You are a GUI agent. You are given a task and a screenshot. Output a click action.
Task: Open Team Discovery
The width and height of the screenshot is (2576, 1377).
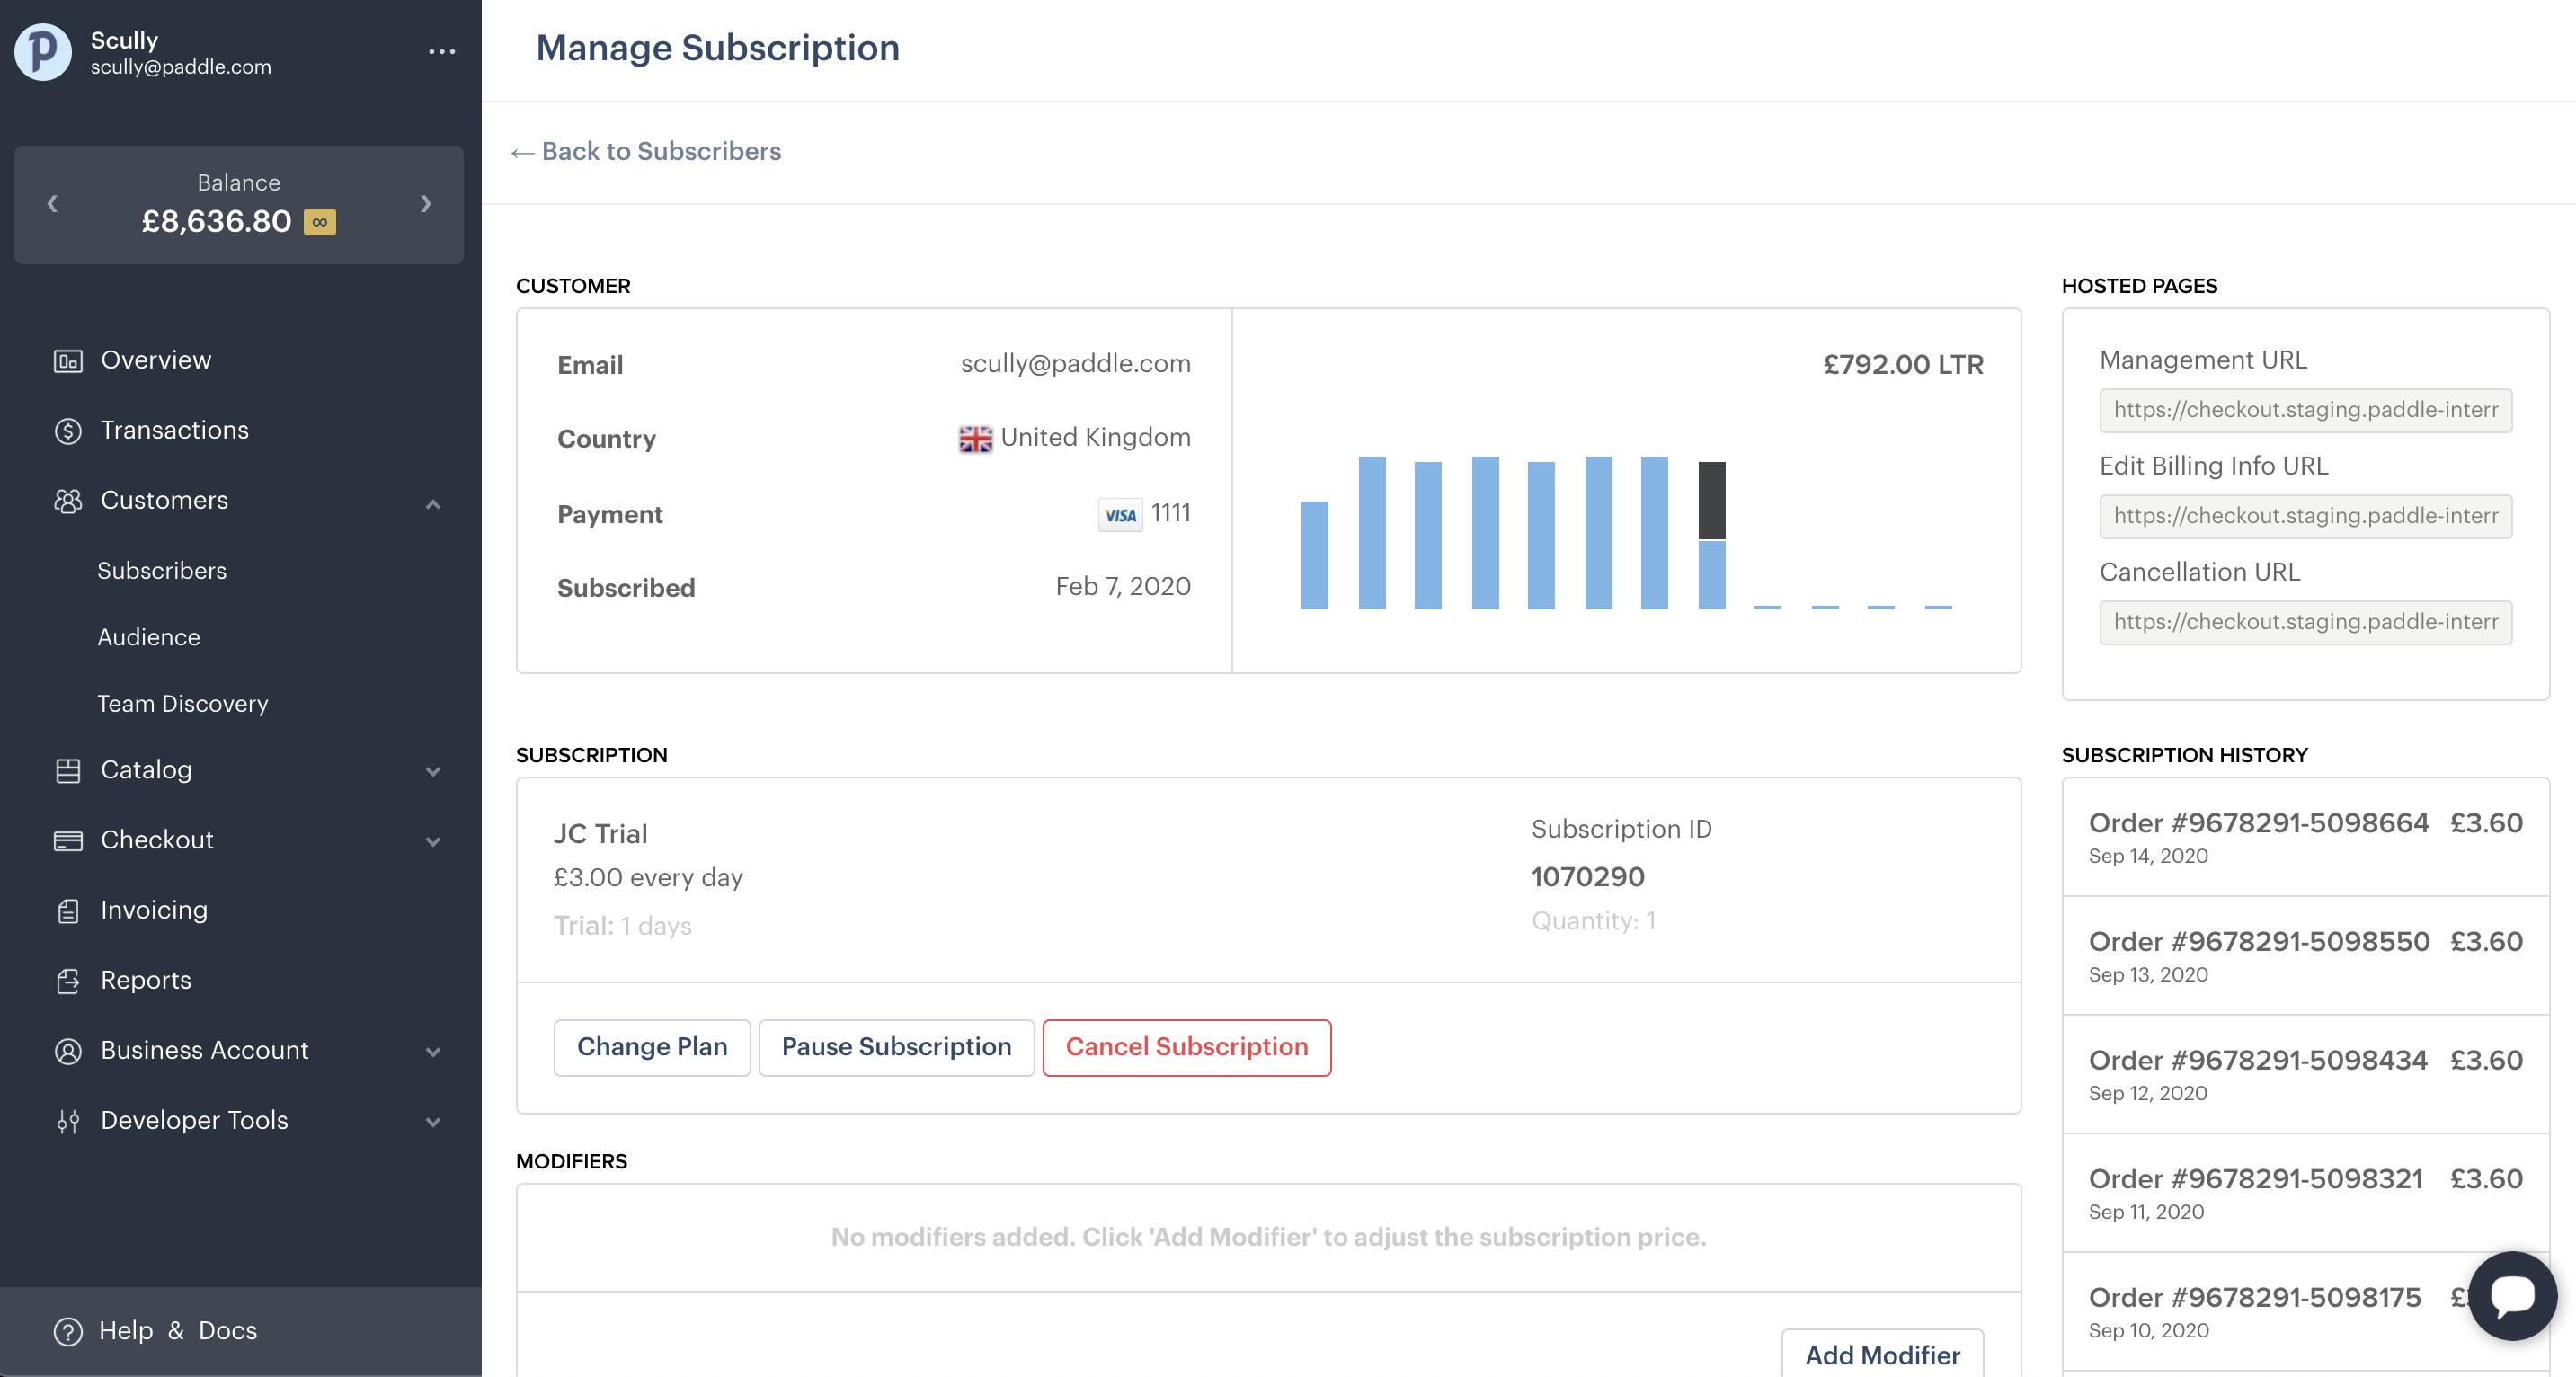pos(183,703)
